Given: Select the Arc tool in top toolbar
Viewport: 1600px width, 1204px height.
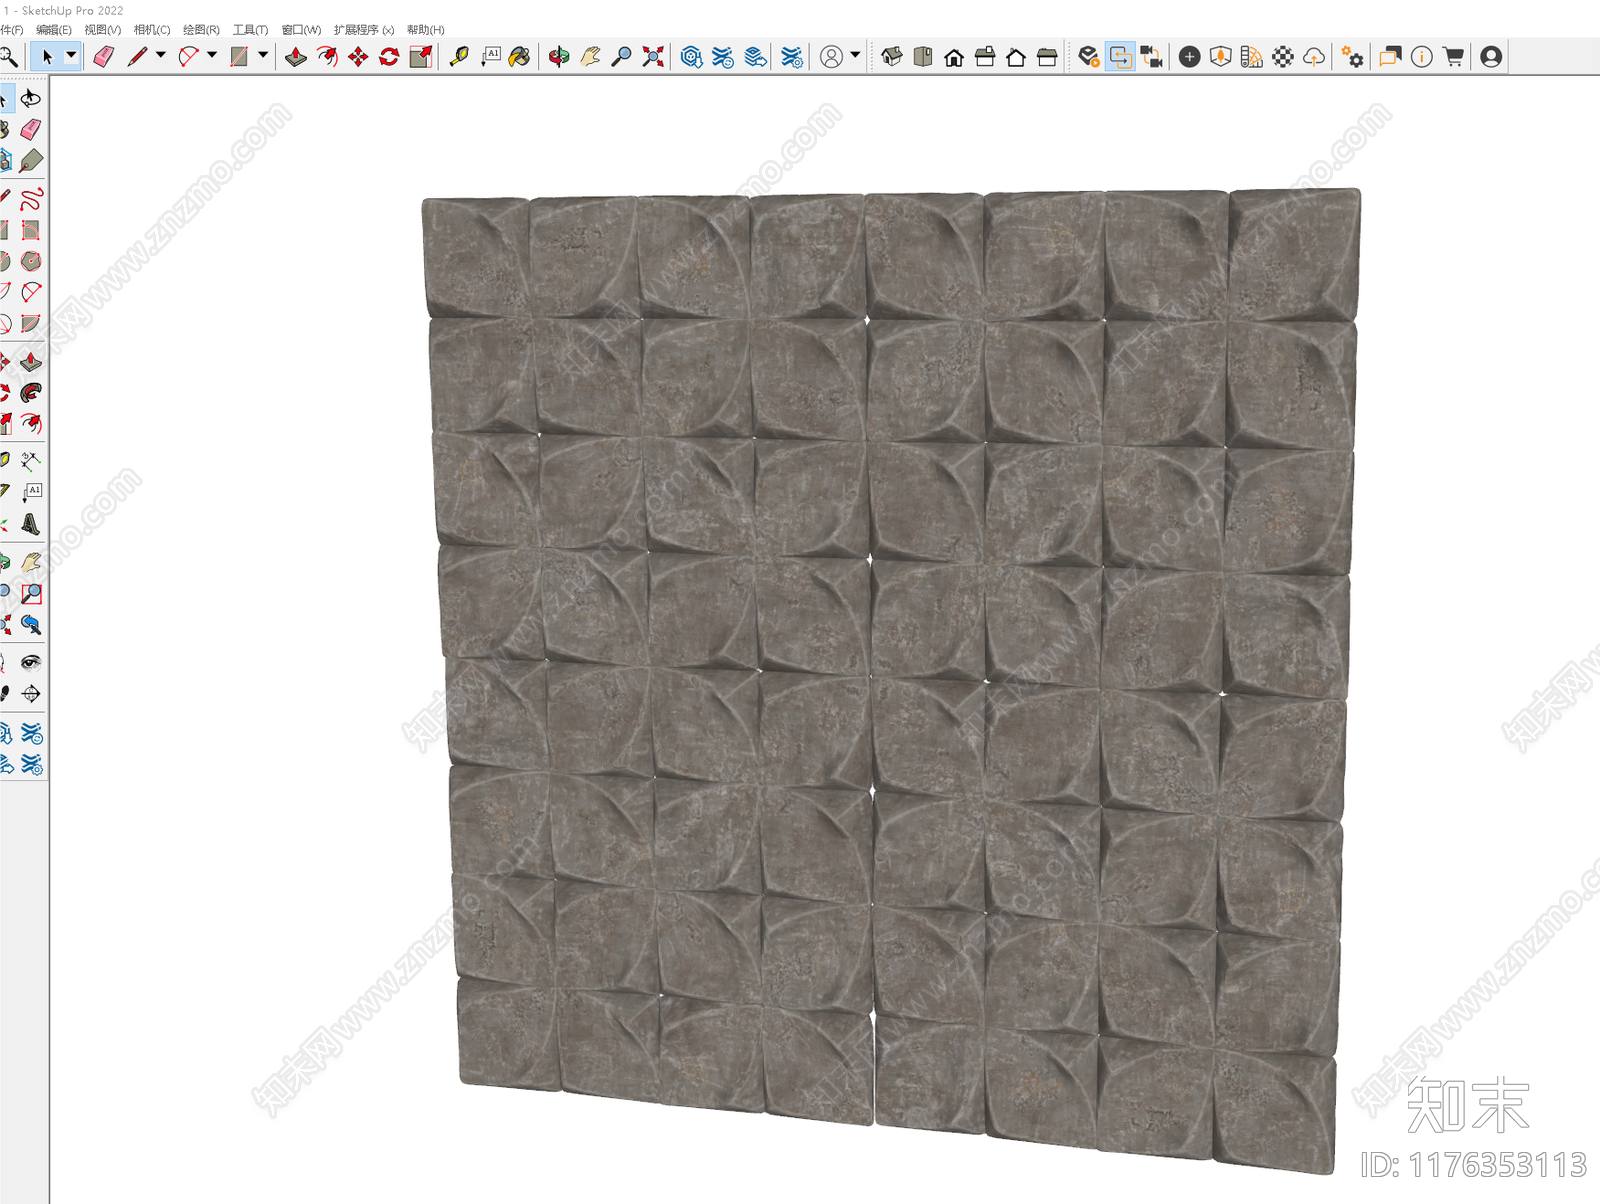Looking at the screenshot, I should coord(188,57).
